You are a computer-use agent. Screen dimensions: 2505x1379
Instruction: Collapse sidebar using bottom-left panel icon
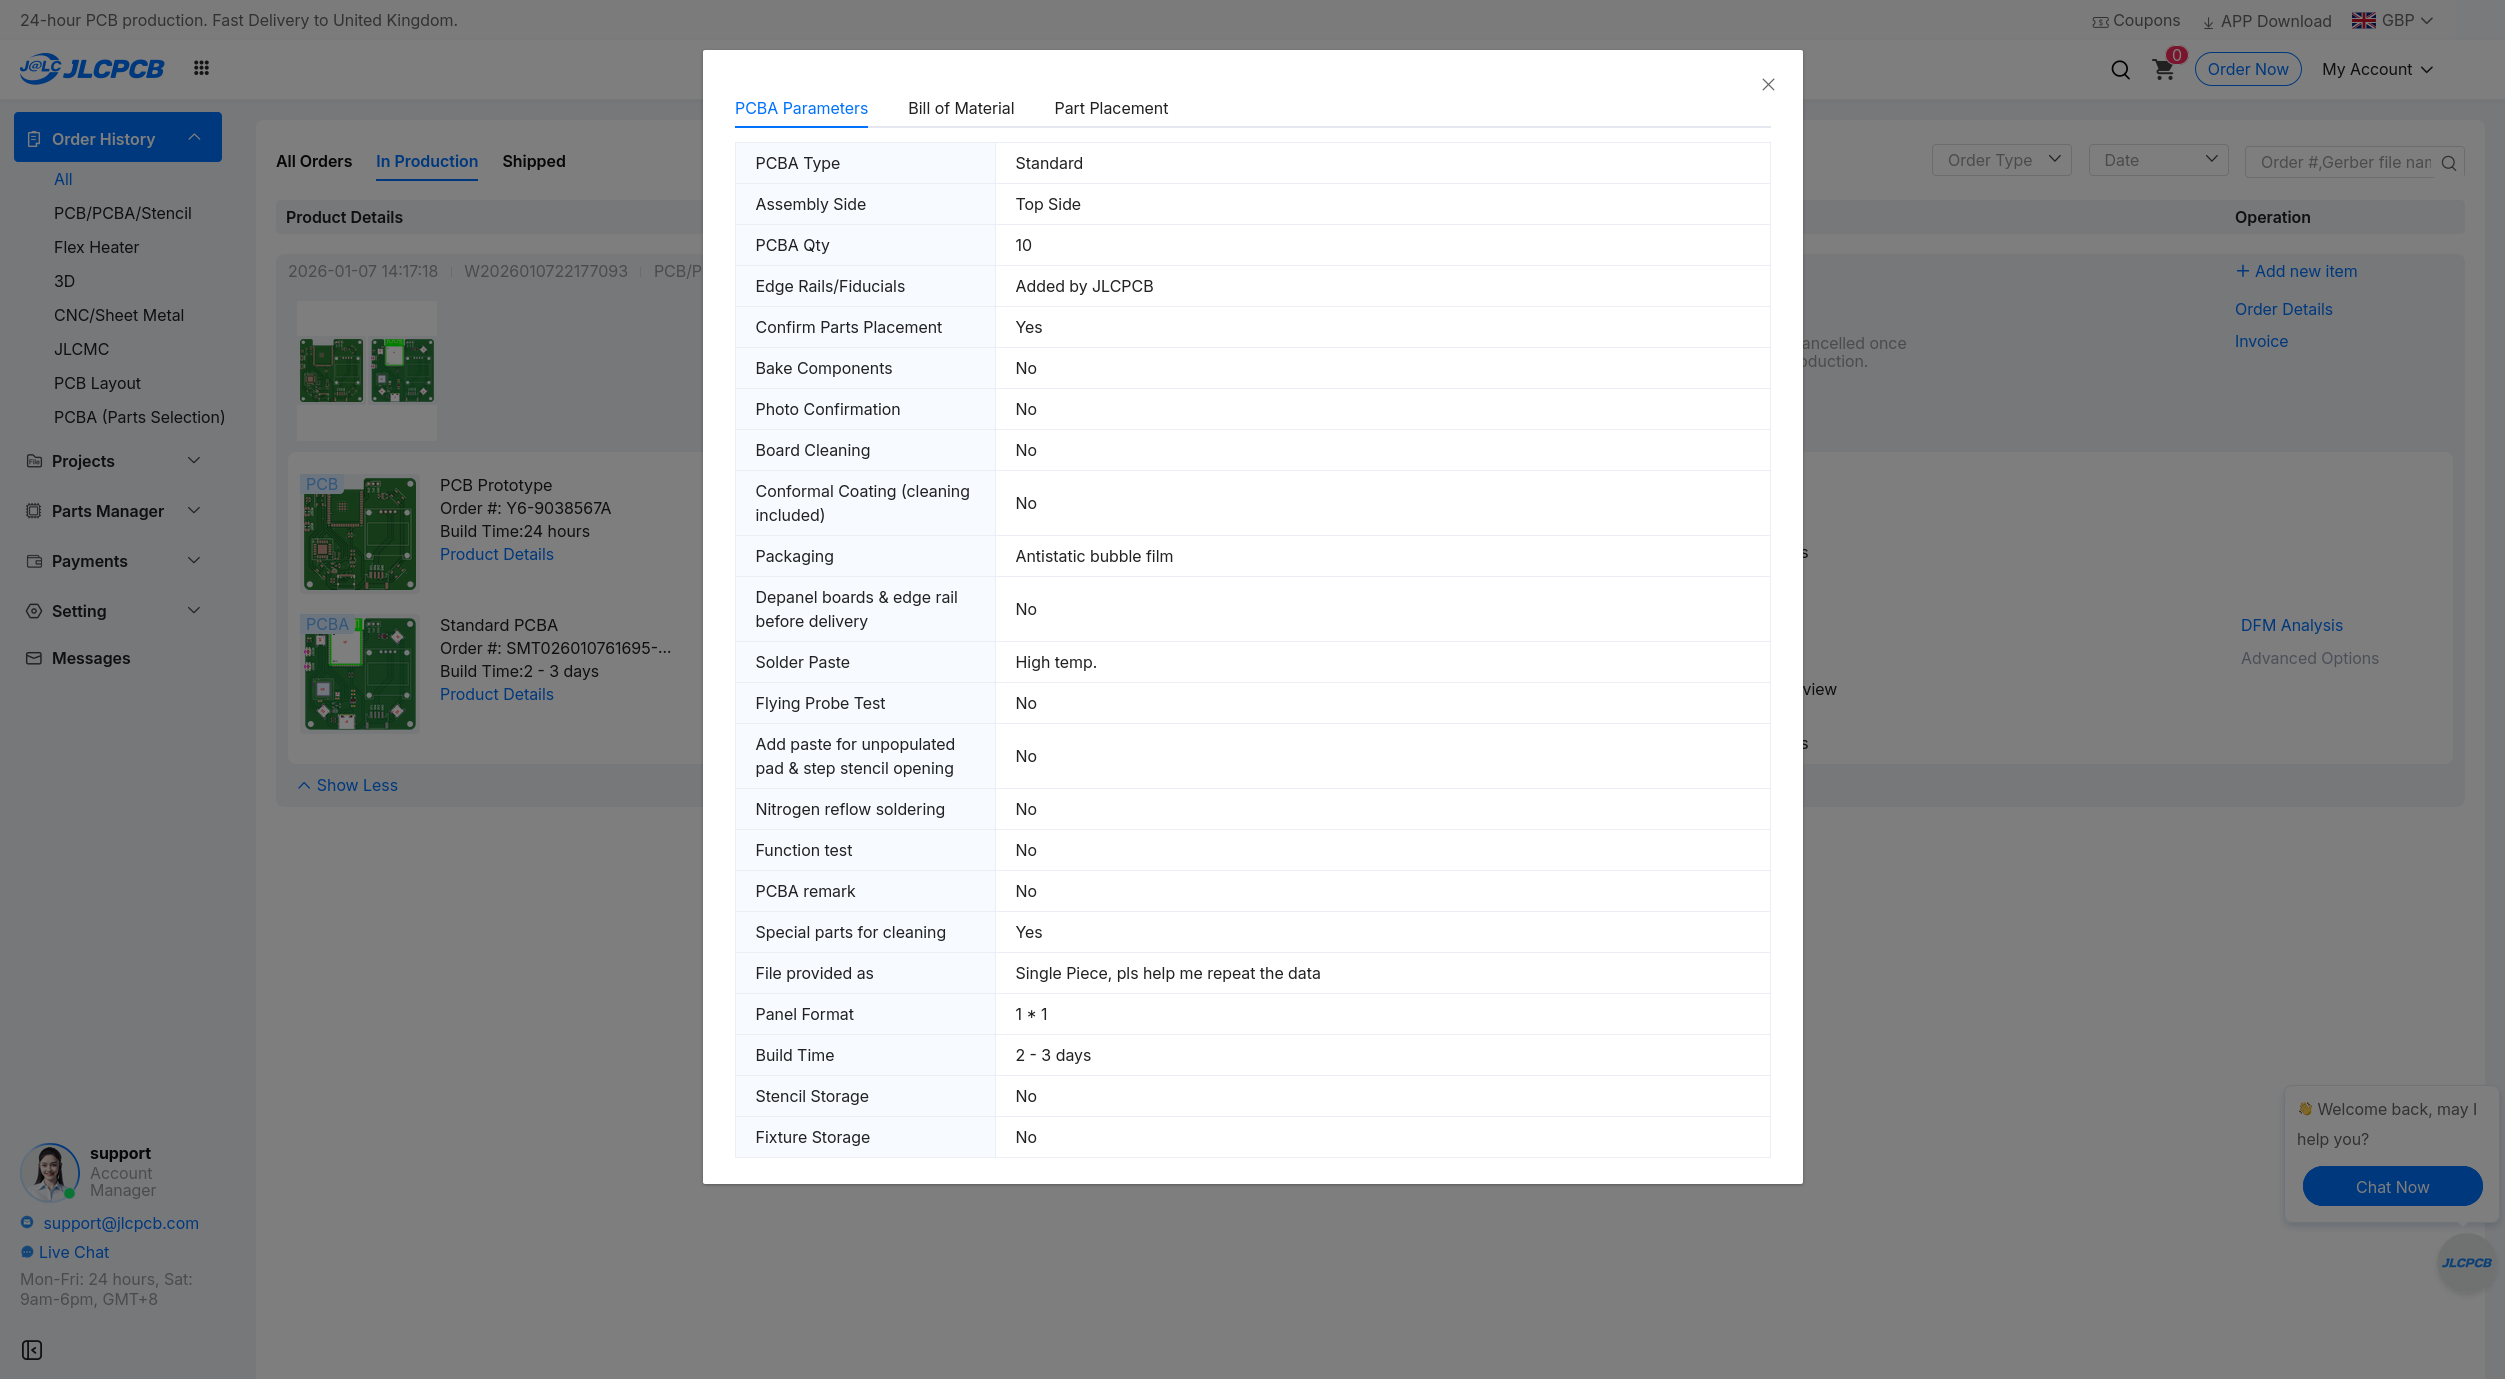coord(32,1350)
